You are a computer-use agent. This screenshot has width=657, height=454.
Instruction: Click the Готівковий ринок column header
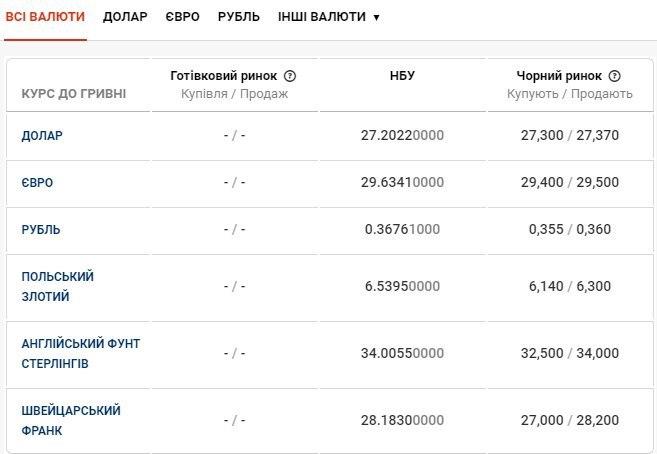coord(226,76)
